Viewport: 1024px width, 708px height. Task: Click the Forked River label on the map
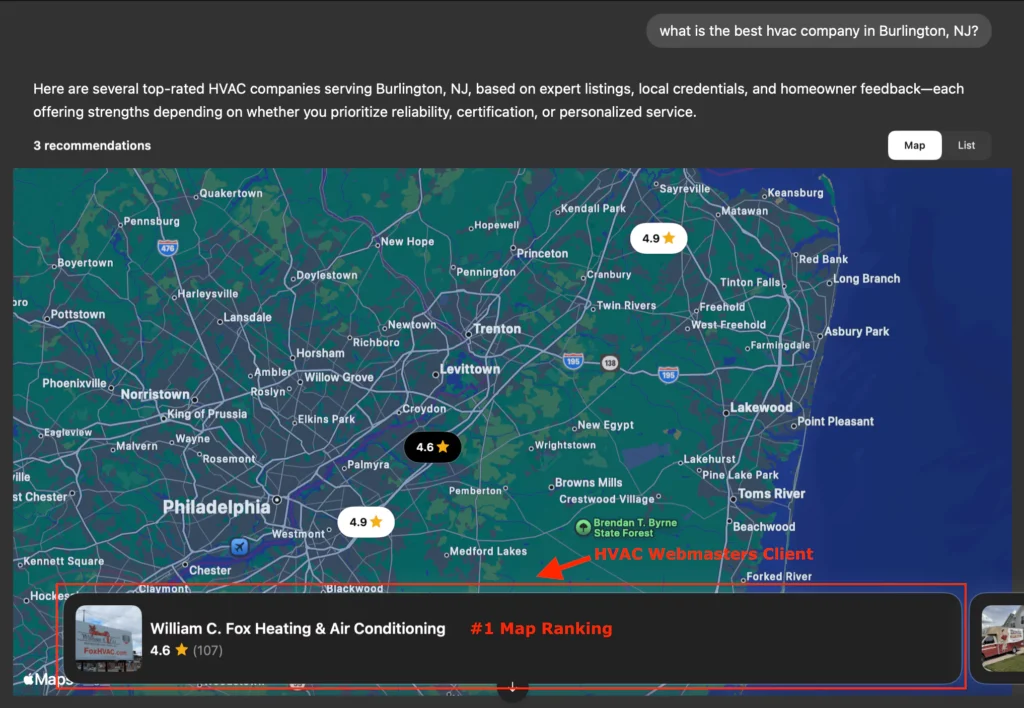pyautogui.click(x=779, y=577)
